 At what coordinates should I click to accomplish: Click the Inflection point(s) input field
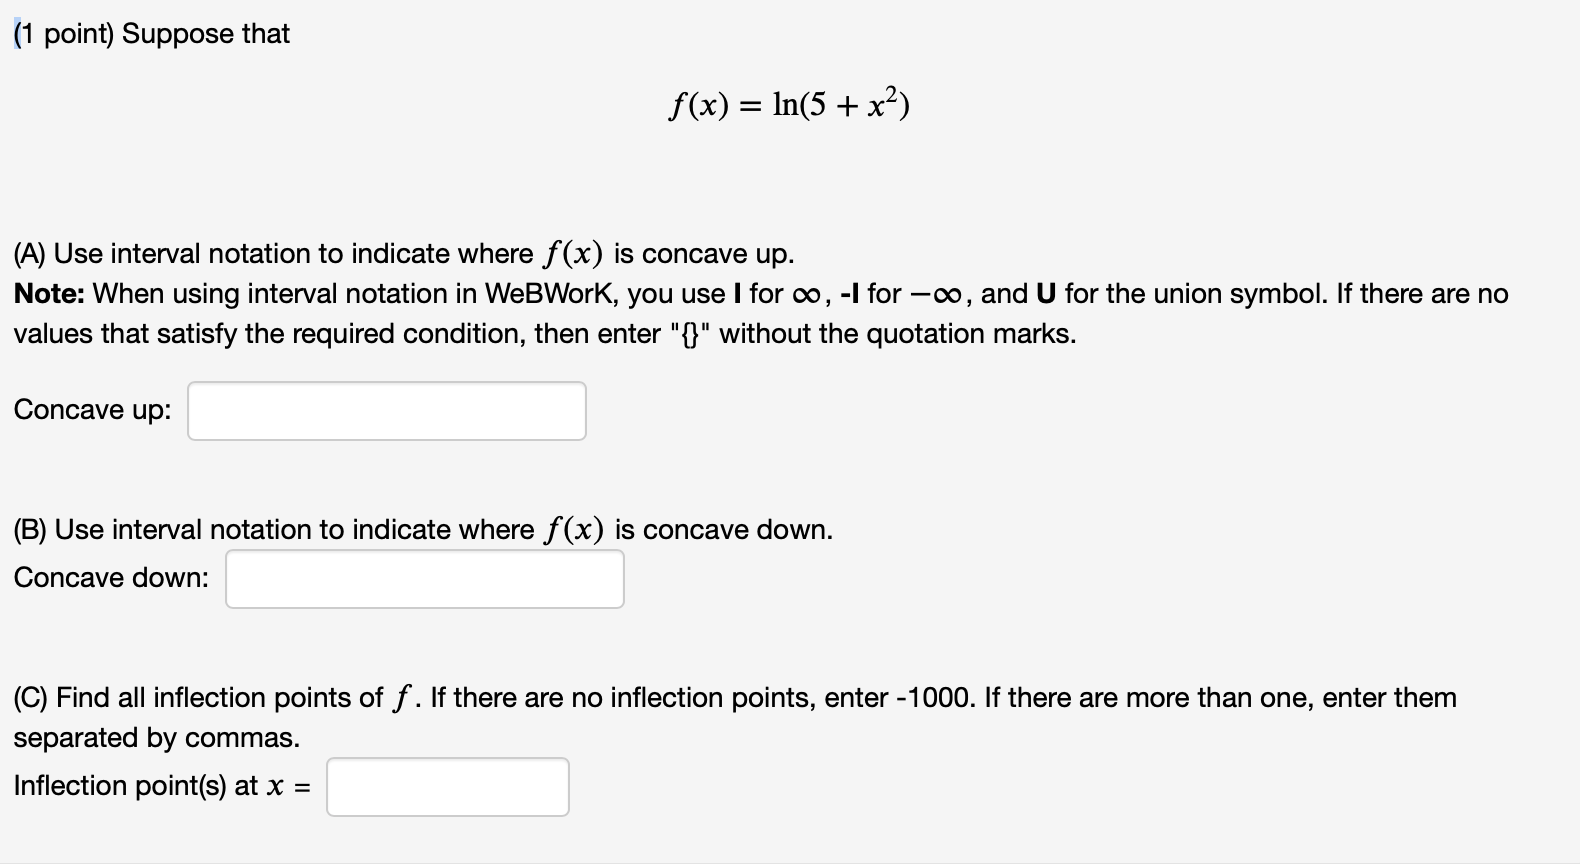447,787
